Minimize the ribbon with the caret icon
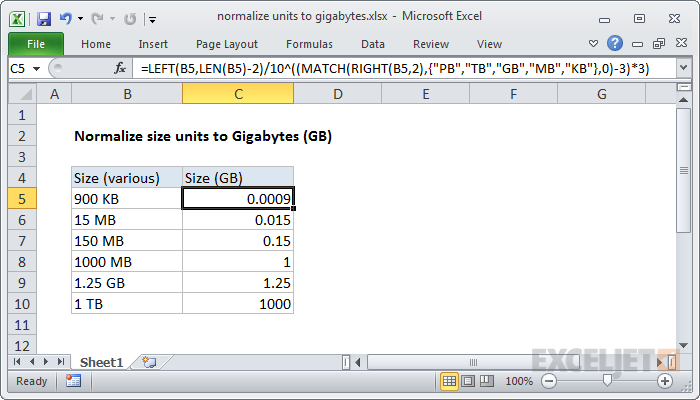This screenshot has width=700, height=400. (x=593, y=44)
